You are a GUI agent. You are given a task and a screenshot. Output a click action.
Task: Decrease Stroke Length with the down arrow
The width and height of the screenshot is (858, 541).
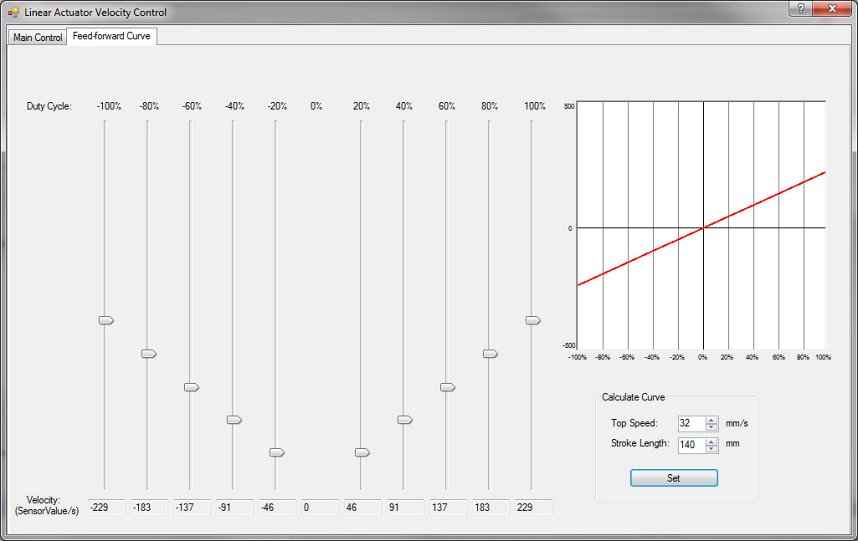pos(711,448)
